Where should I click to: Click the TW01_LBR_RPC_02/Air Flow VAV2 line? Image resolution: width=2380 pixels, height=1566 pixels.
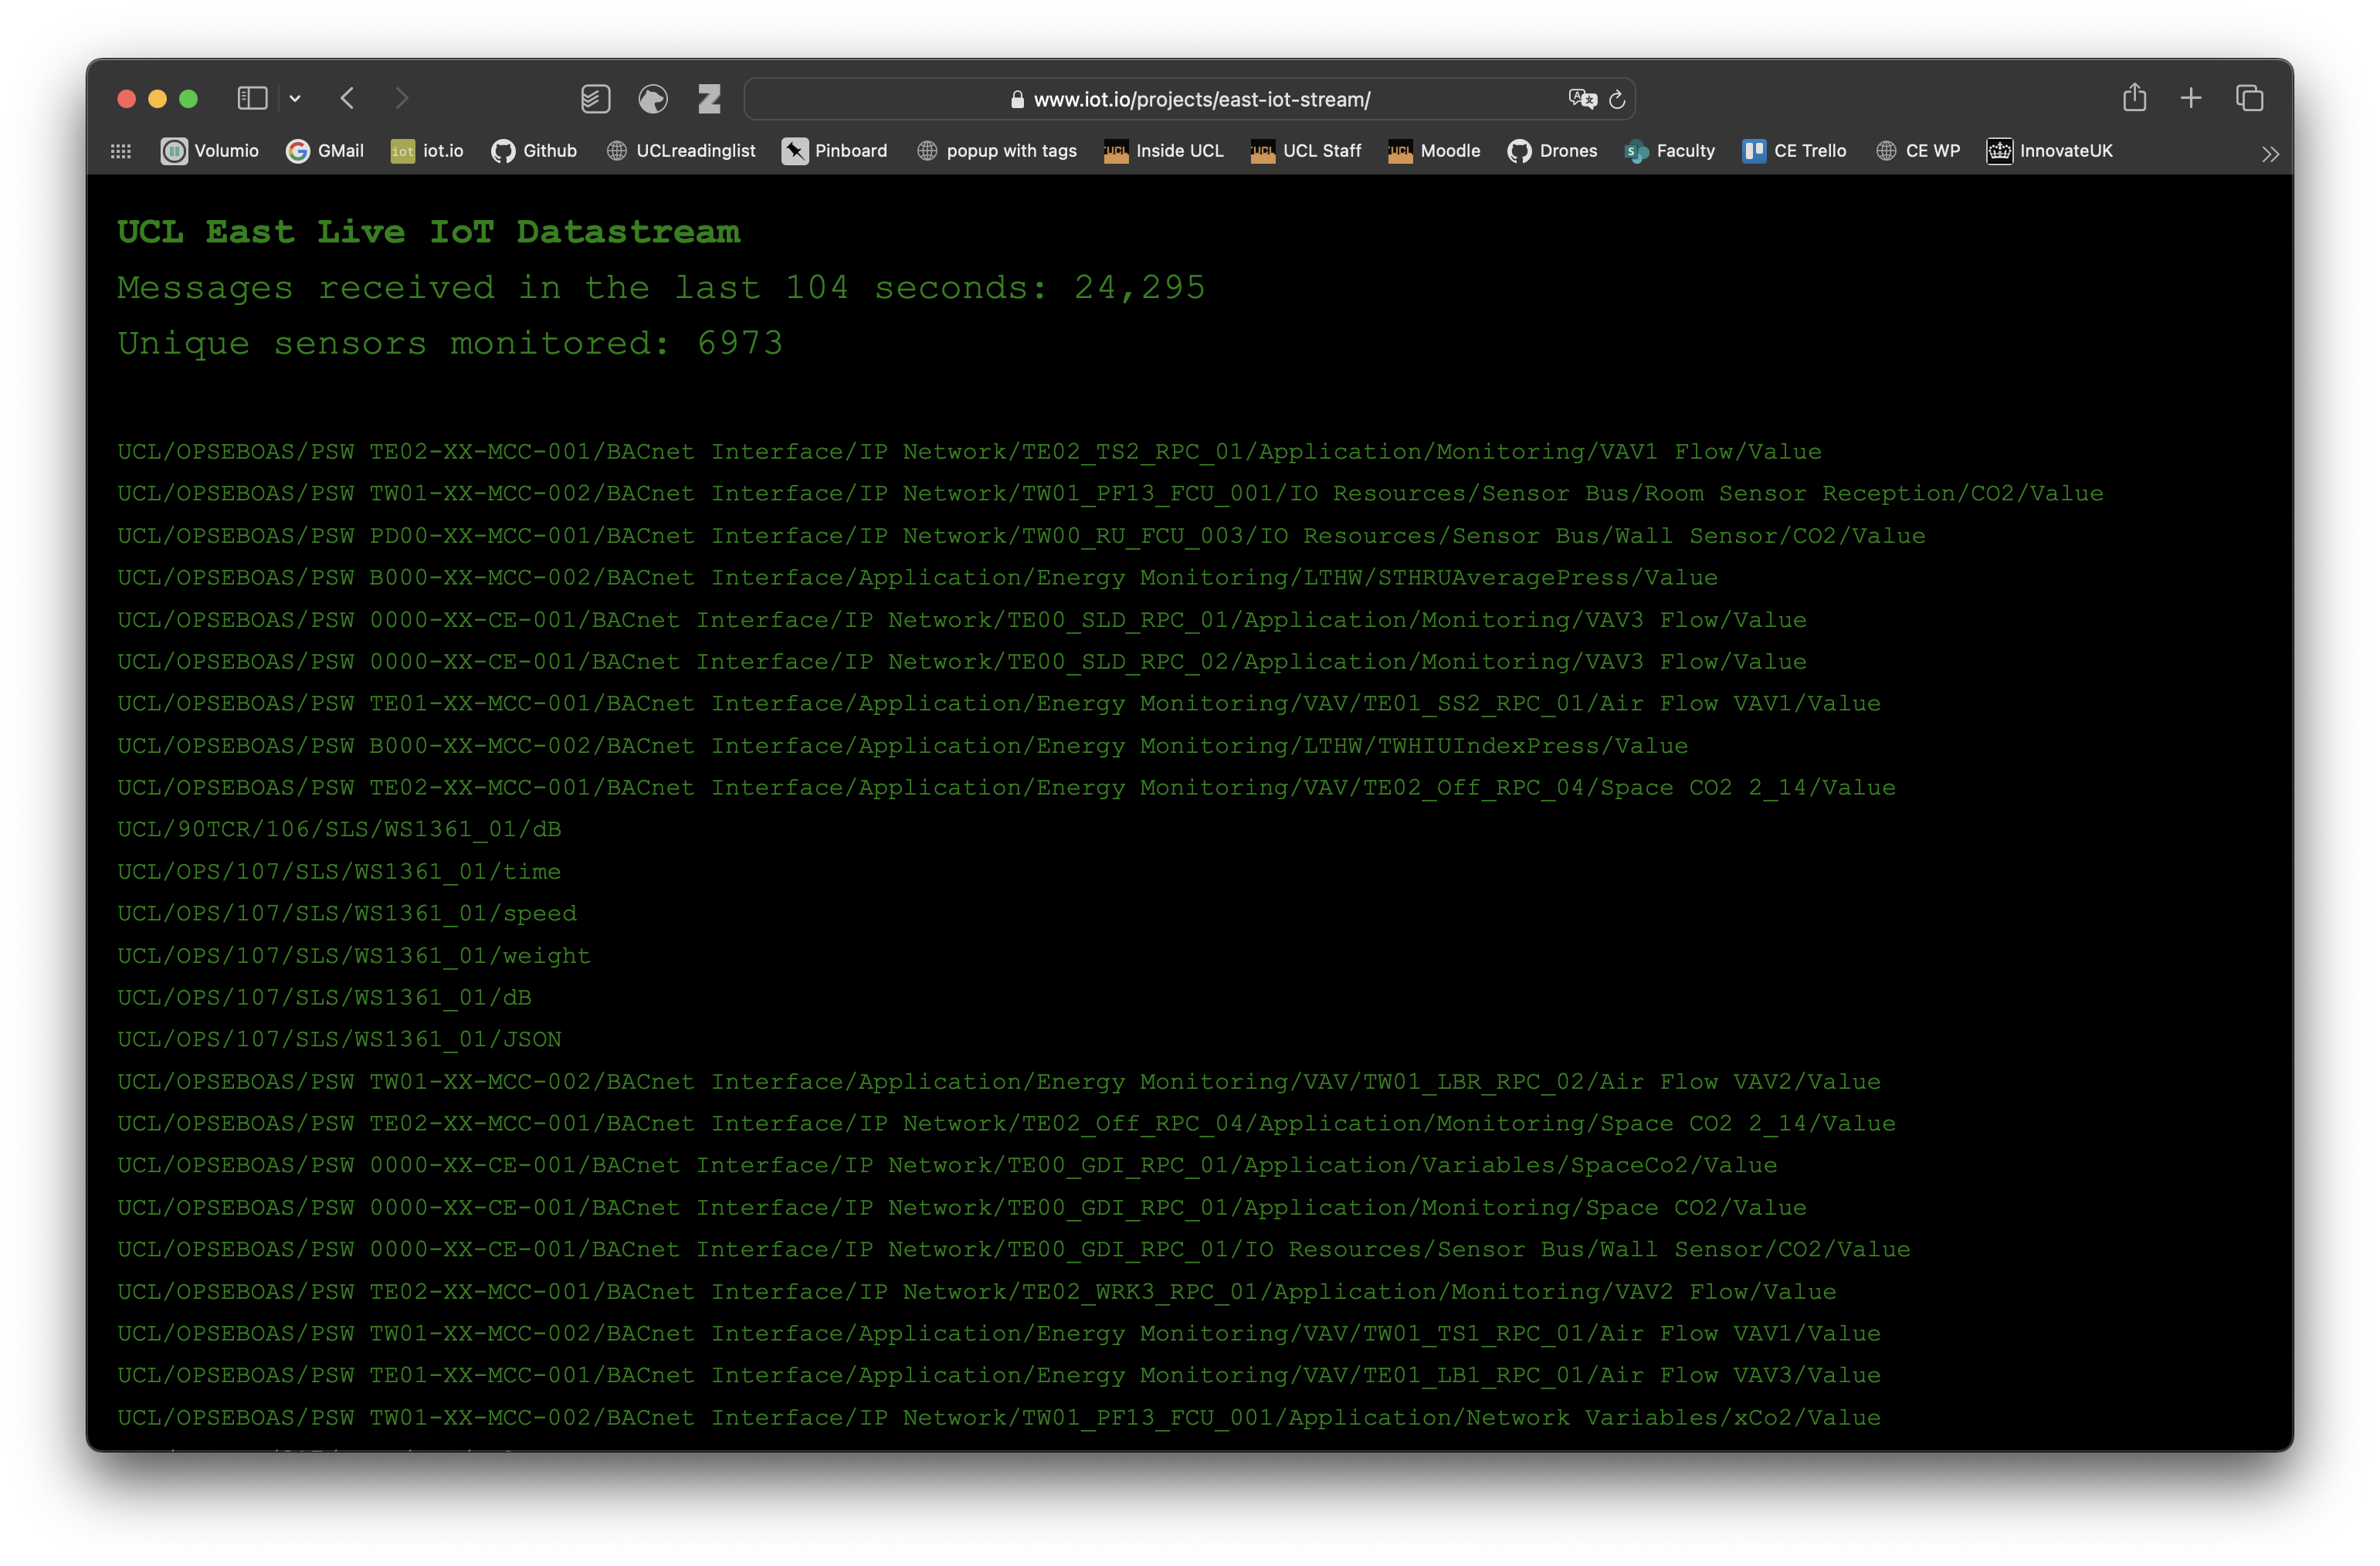point(999,1082)
